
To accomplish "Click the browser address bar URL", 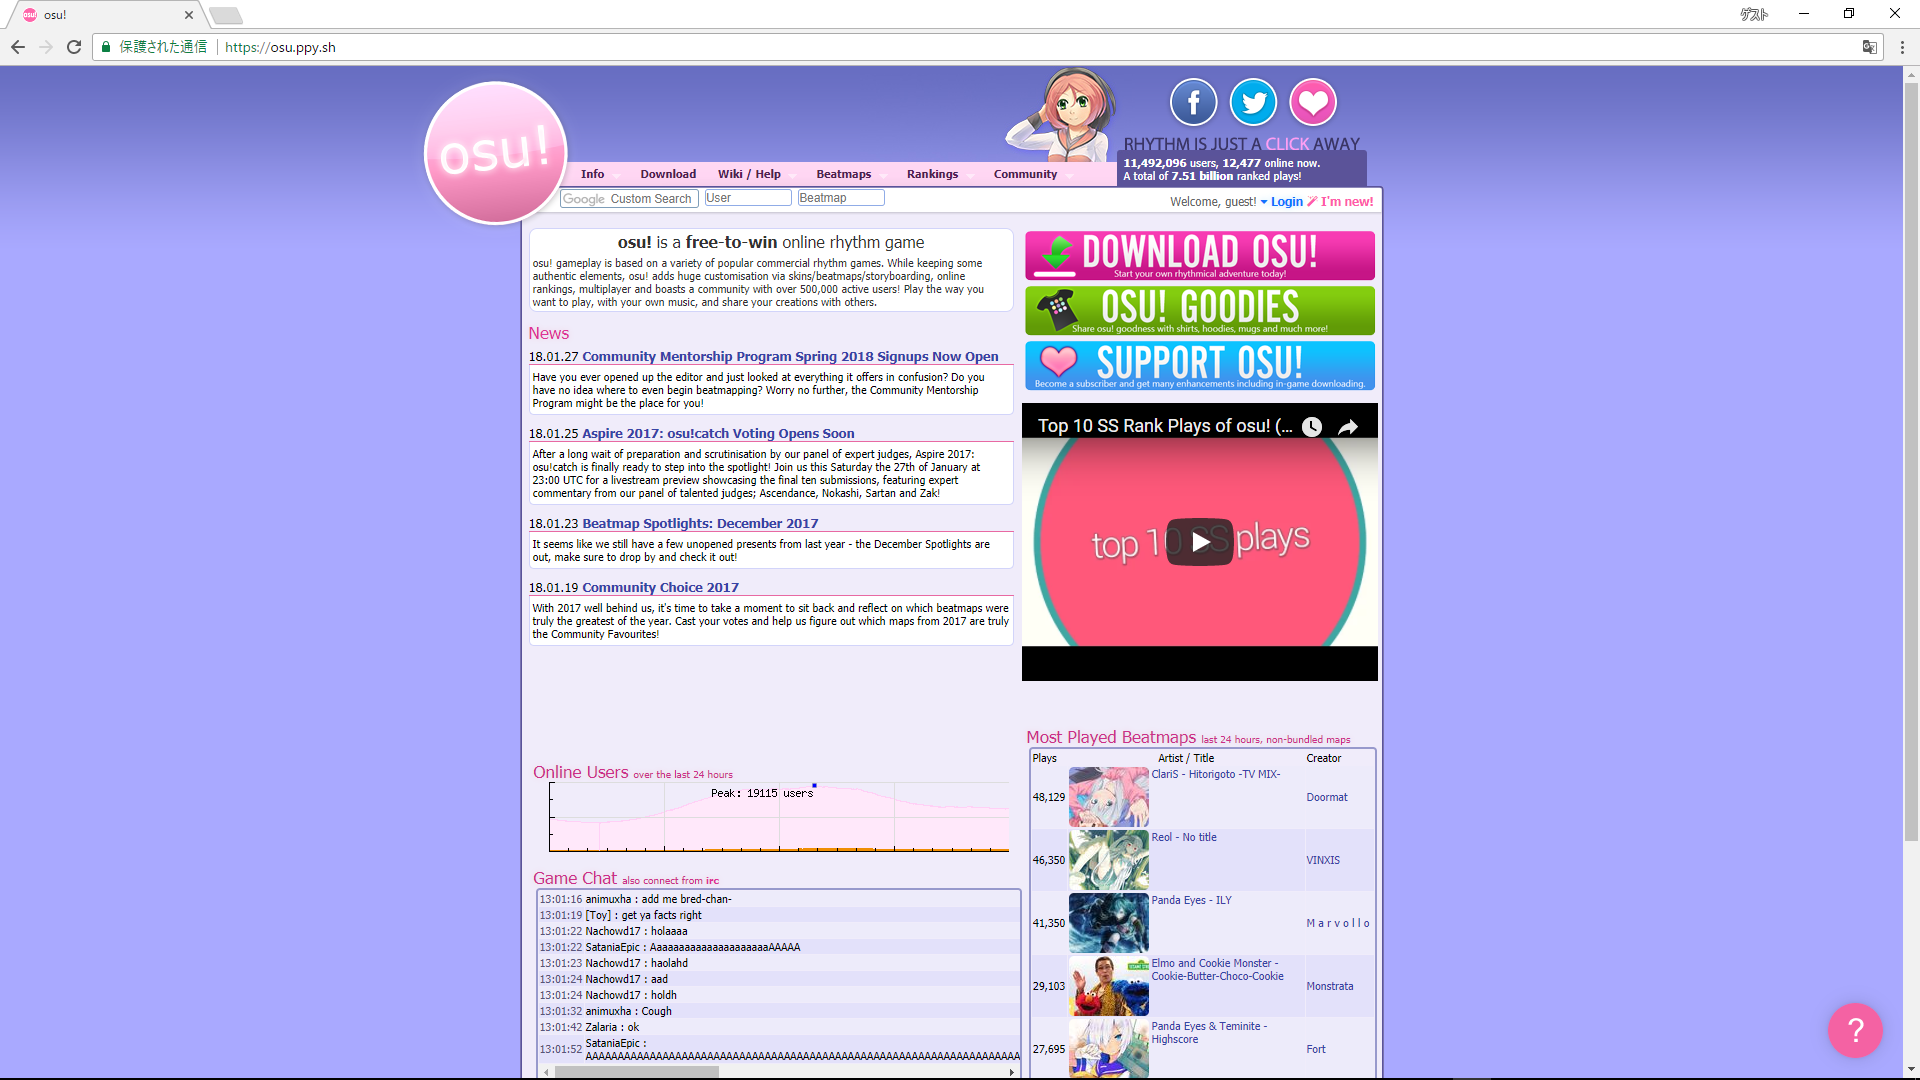I will (x=280, y=47).
